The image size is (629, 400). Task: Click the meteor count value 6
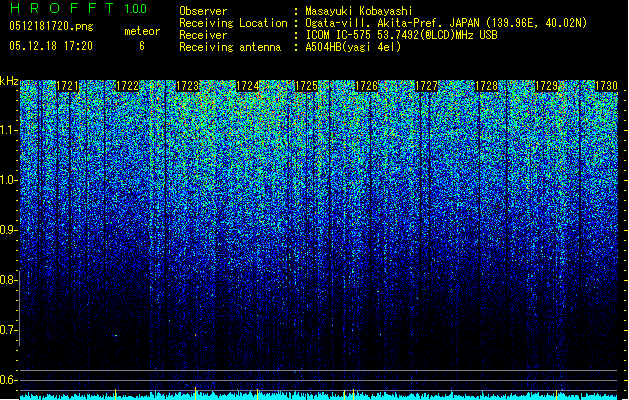pos(142,46)
